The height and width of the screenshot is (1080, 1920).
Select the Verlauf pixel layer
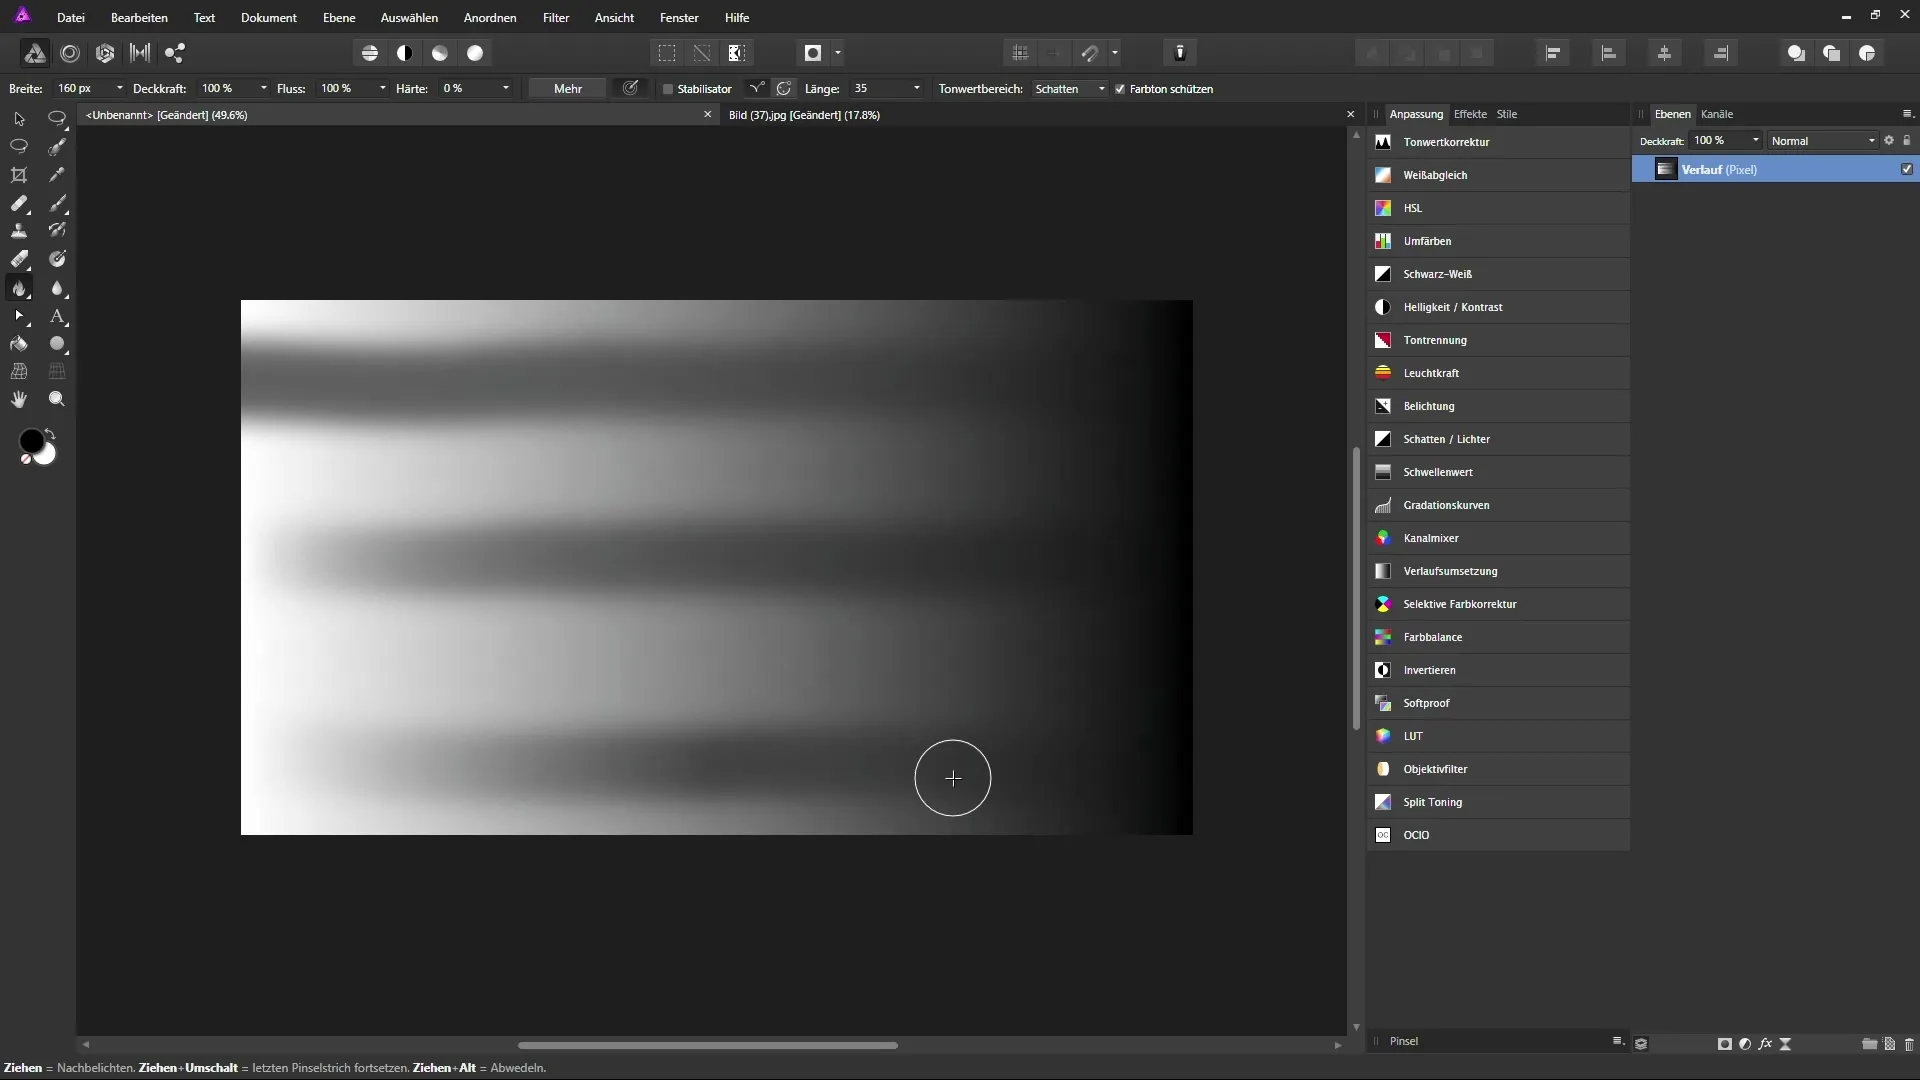tap(1775, 170)
